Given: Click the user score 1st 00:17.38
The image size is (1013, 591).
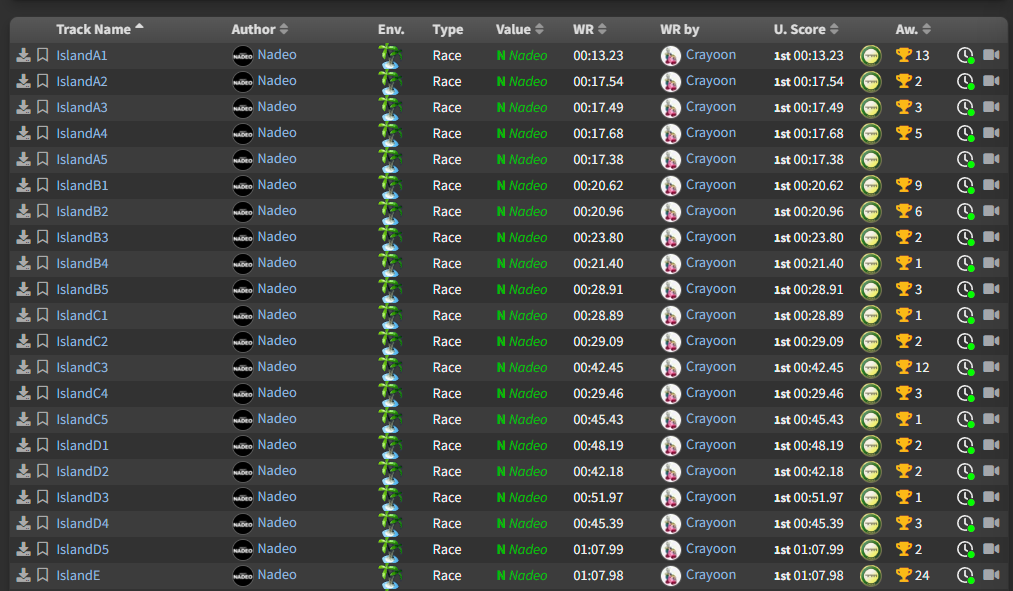Looking at the screenshot, I should (x=809, y=160).
